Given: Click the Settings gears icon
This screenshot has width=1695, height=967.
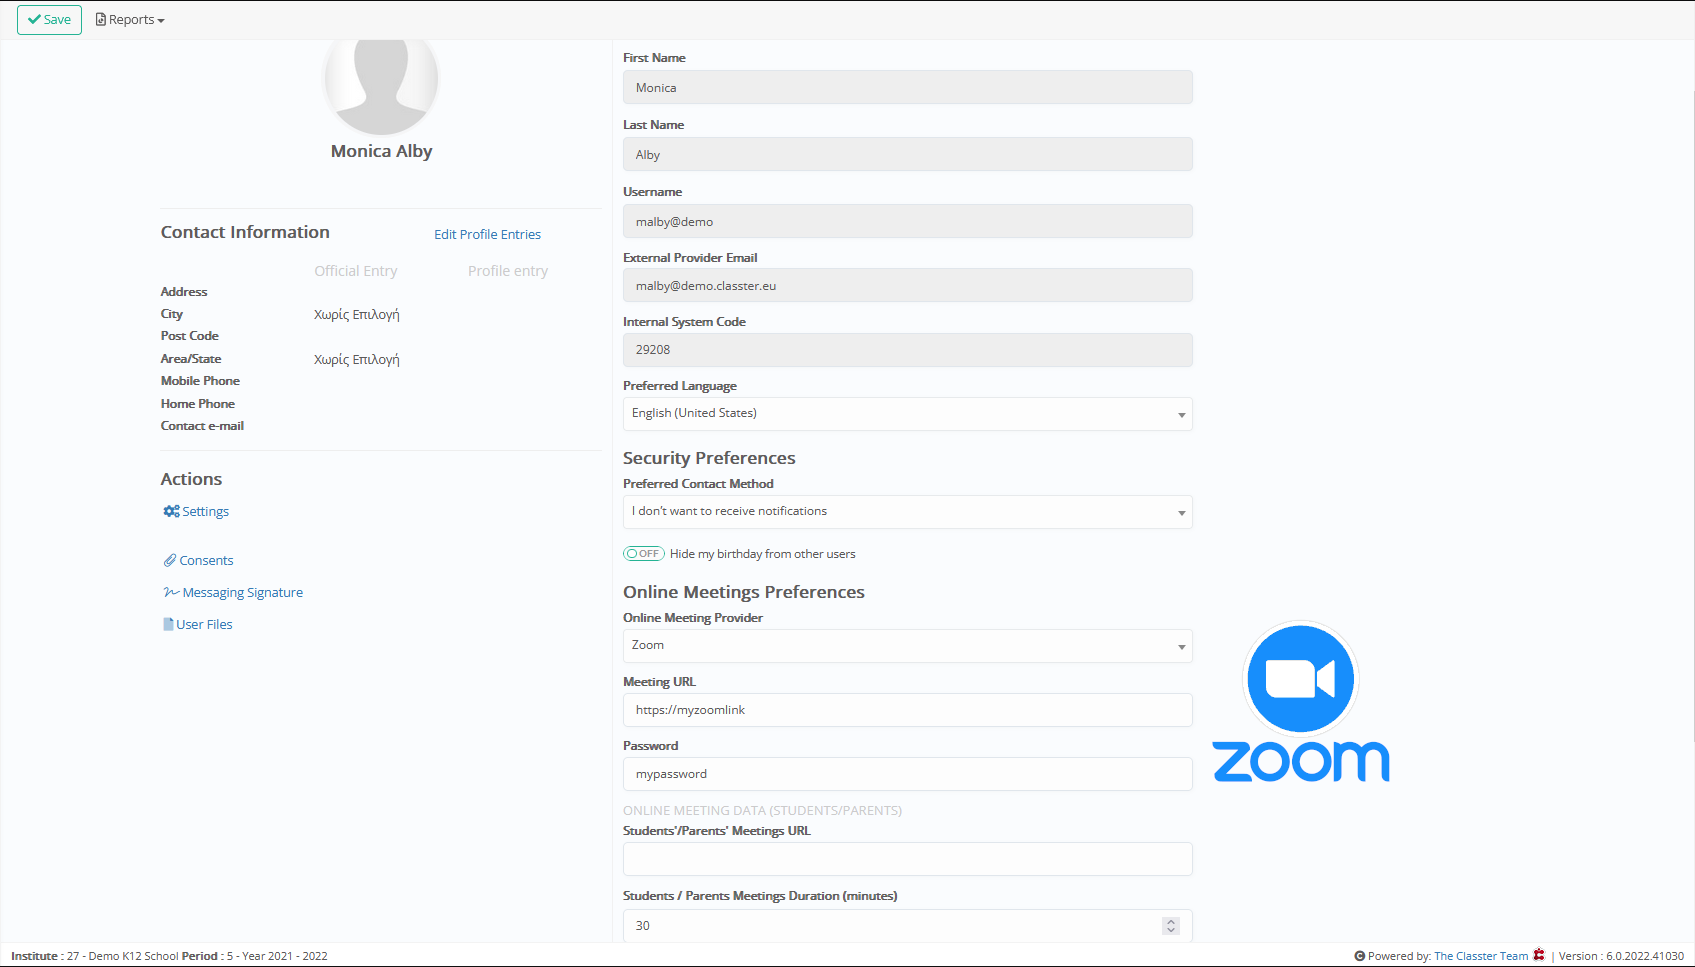Looking at the screenshot, I should pos(171,511).
